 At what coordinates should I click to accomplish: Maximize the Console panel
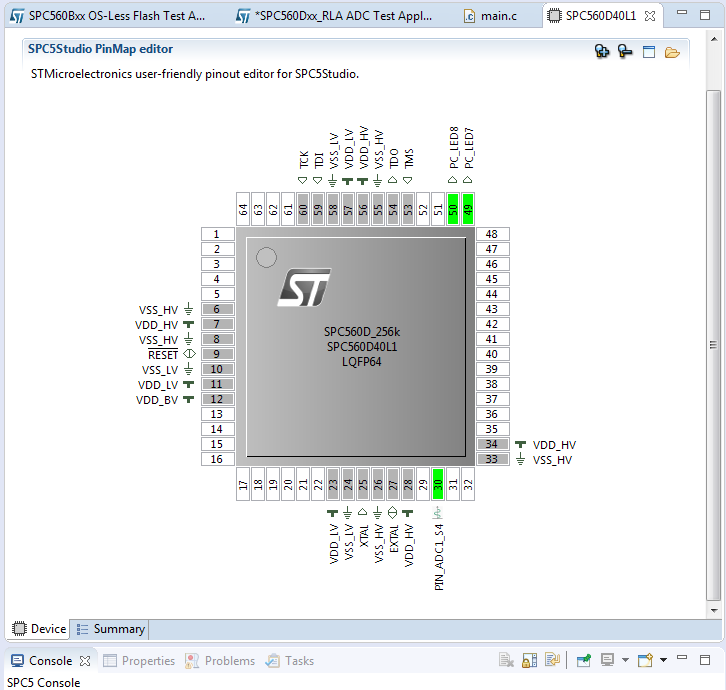705,659
